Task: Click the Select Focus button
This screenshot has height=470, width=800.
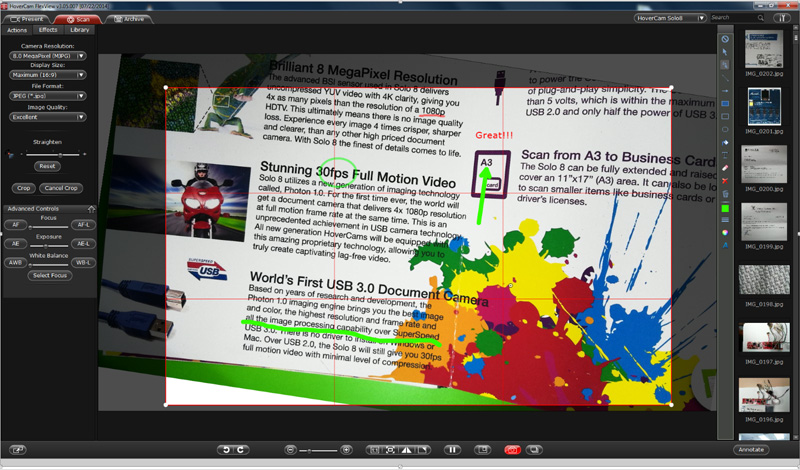Action: coord(50,275)
